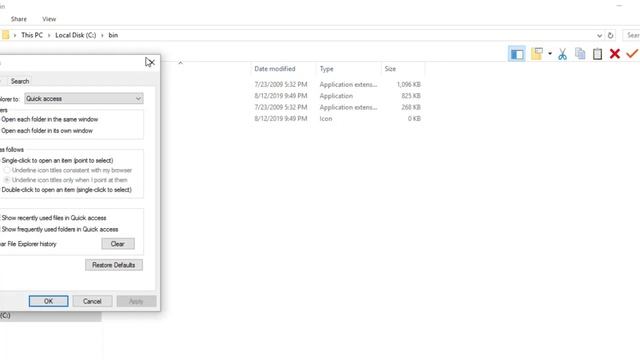Screen dimensions: 640x360
Task: Sort by Date modified column
Action: [x=275, y=69]
